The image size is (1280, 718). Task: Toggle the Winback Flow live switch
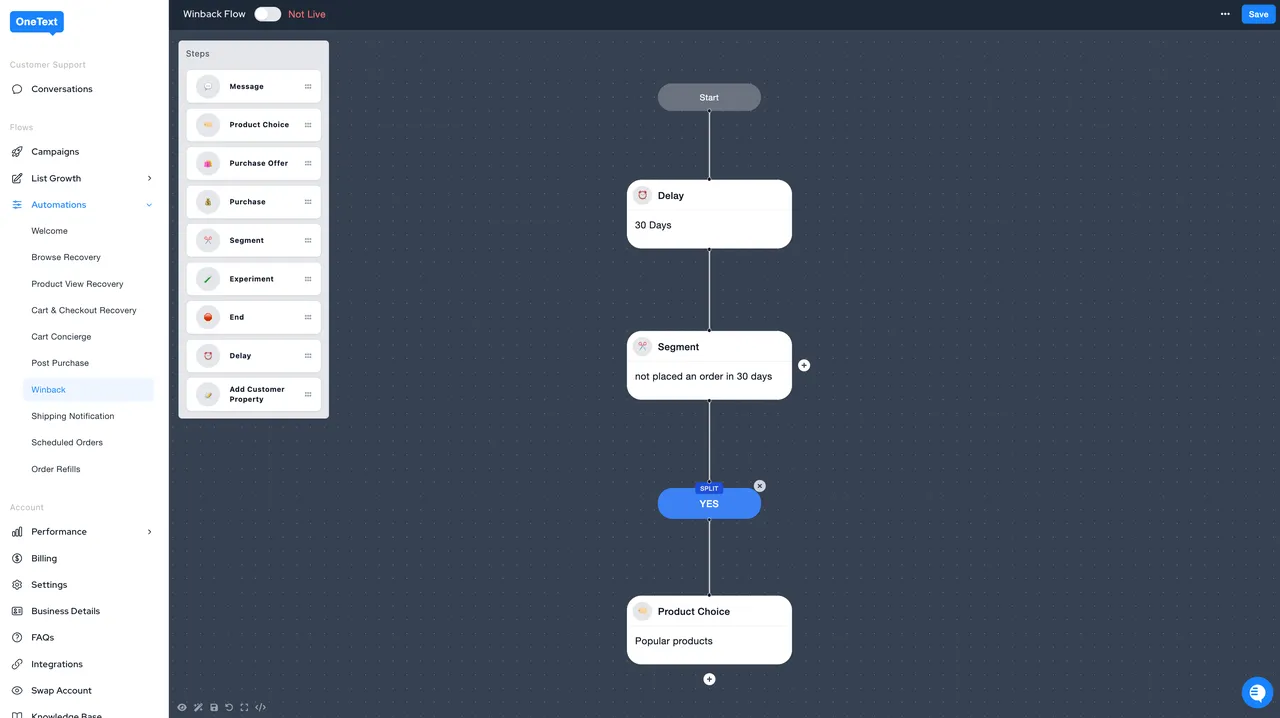267,14
